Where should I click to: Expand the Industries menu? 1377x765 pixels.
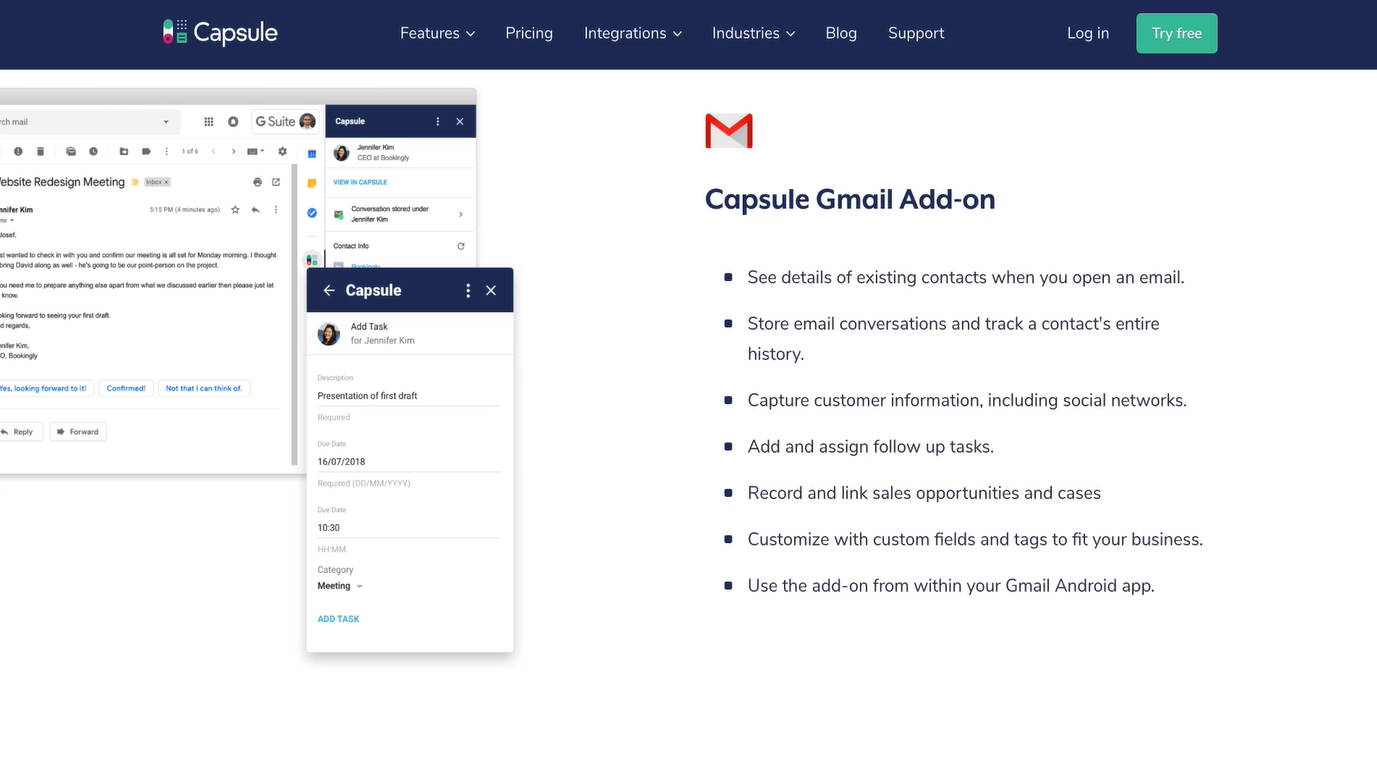[753, 33]
